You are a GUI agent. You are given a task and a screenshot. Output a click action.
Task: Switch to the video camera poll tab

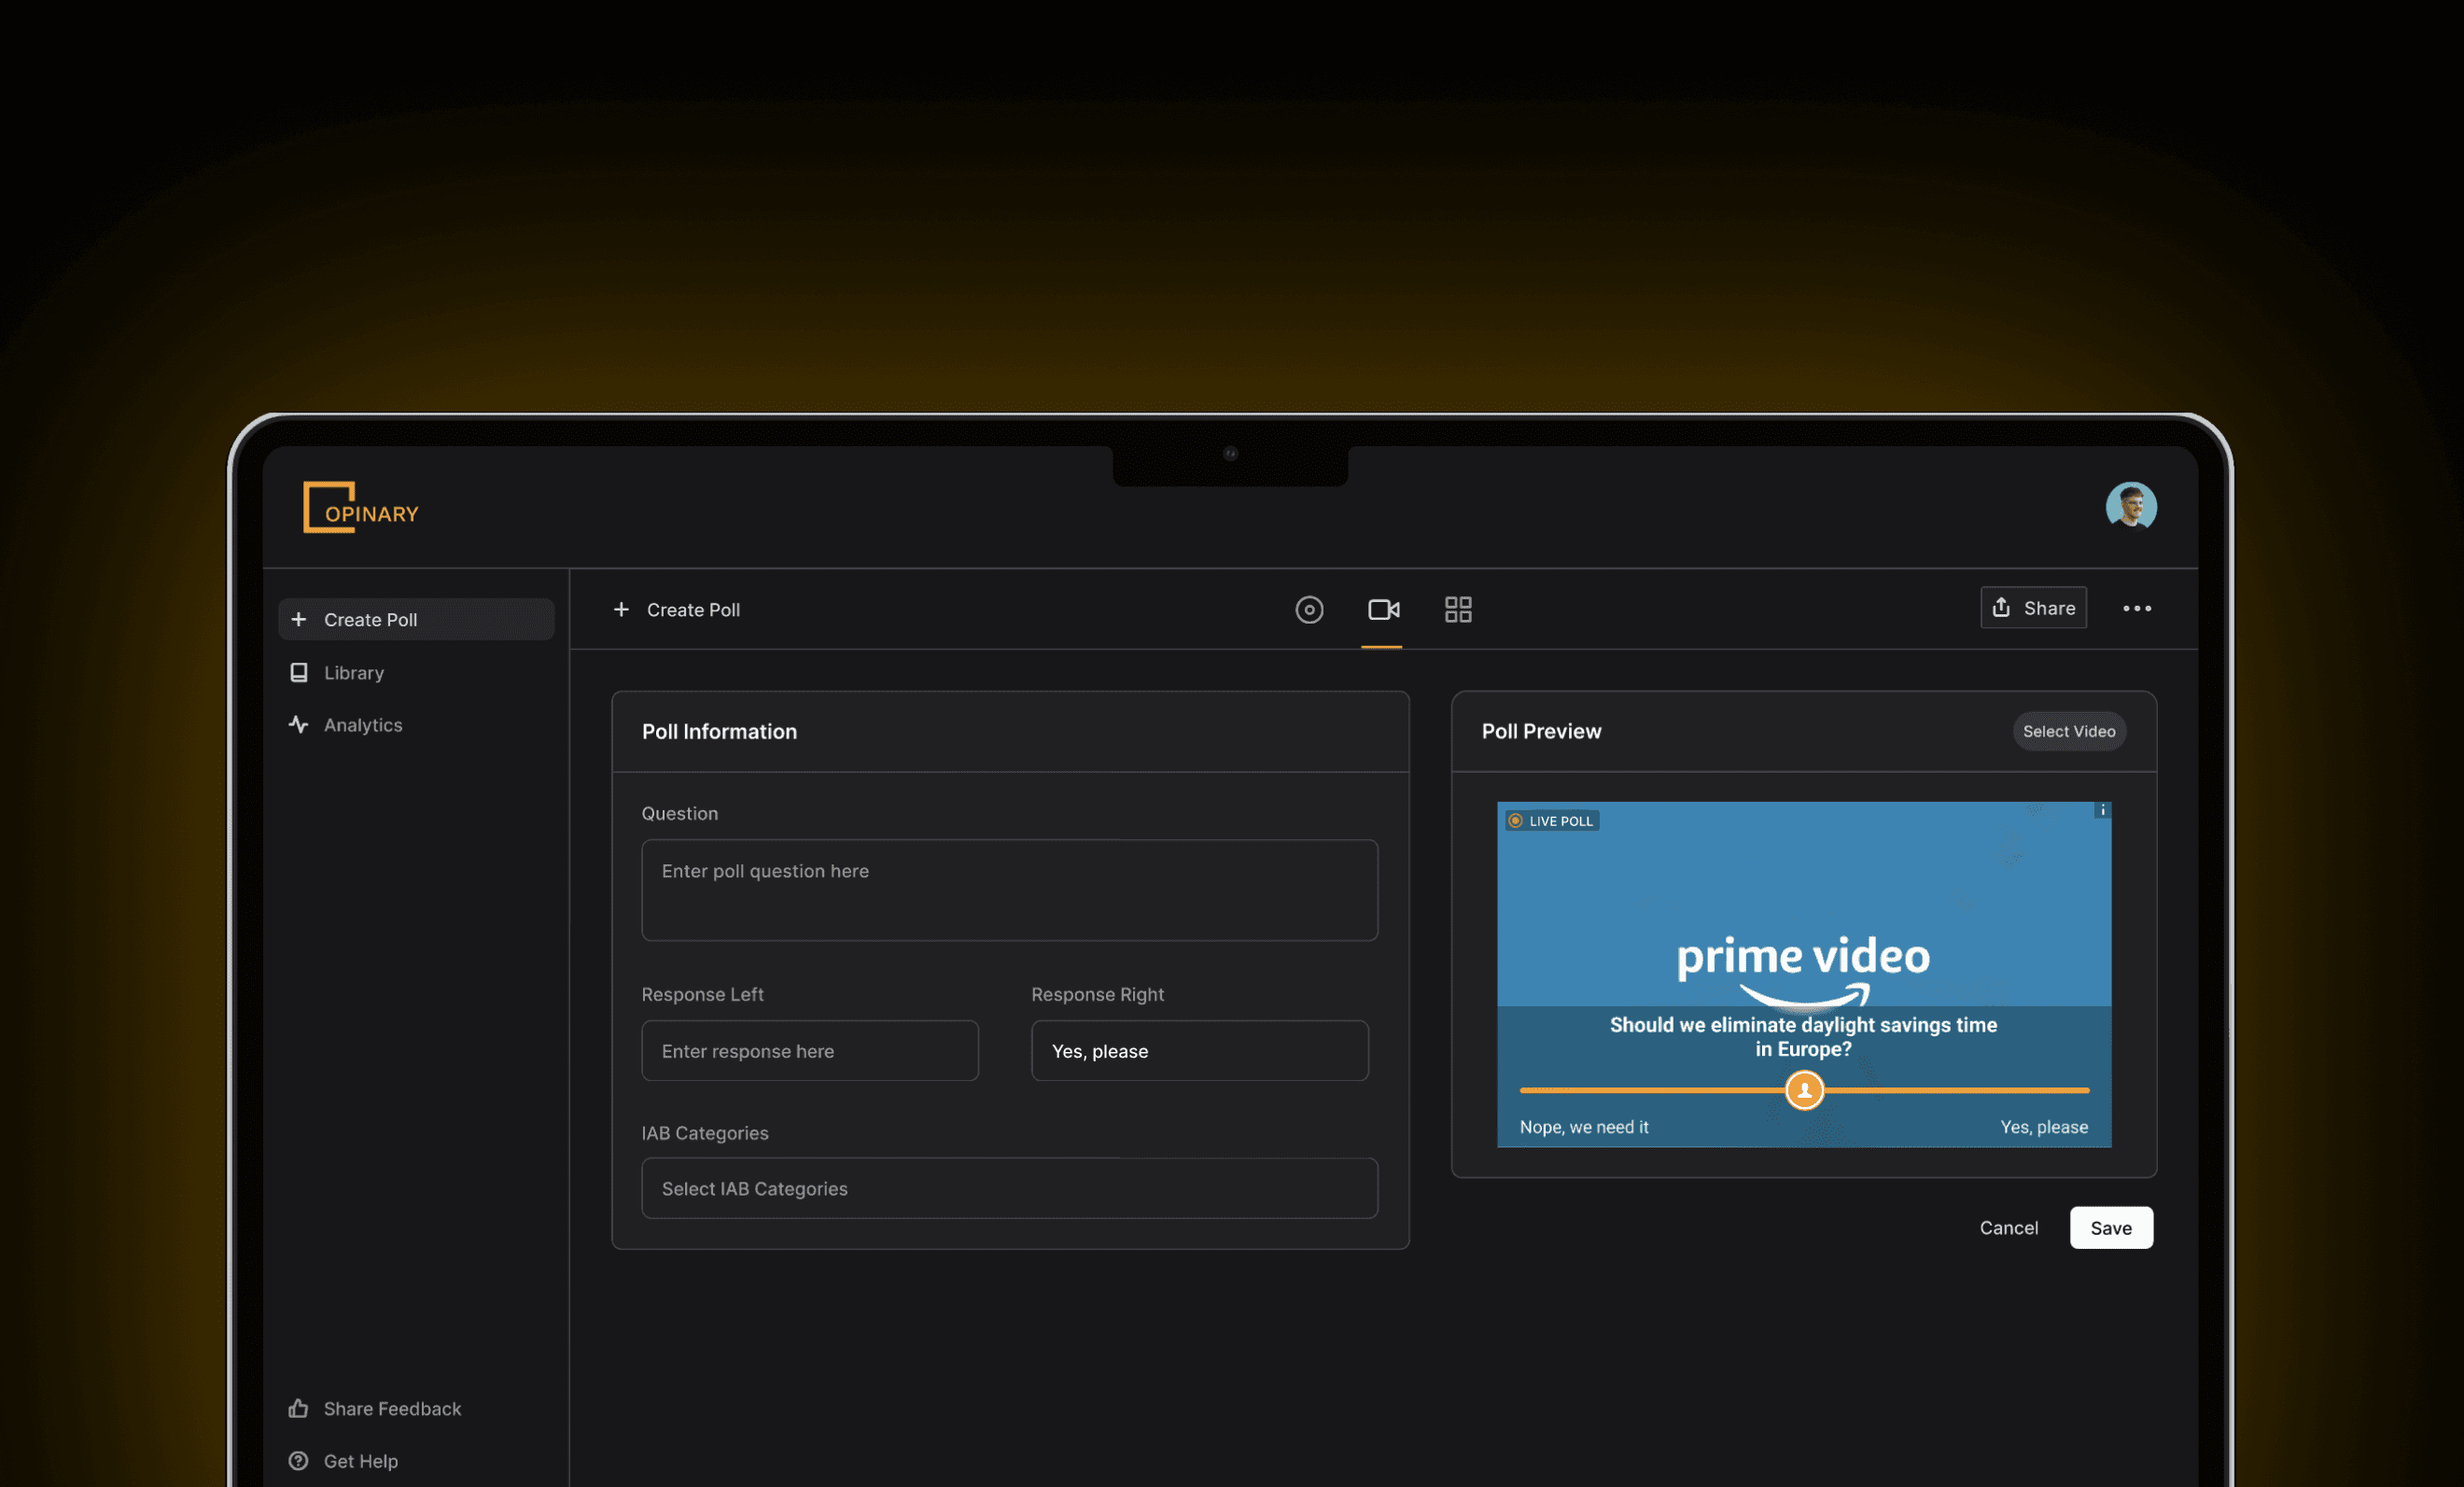coord(1383,610)
